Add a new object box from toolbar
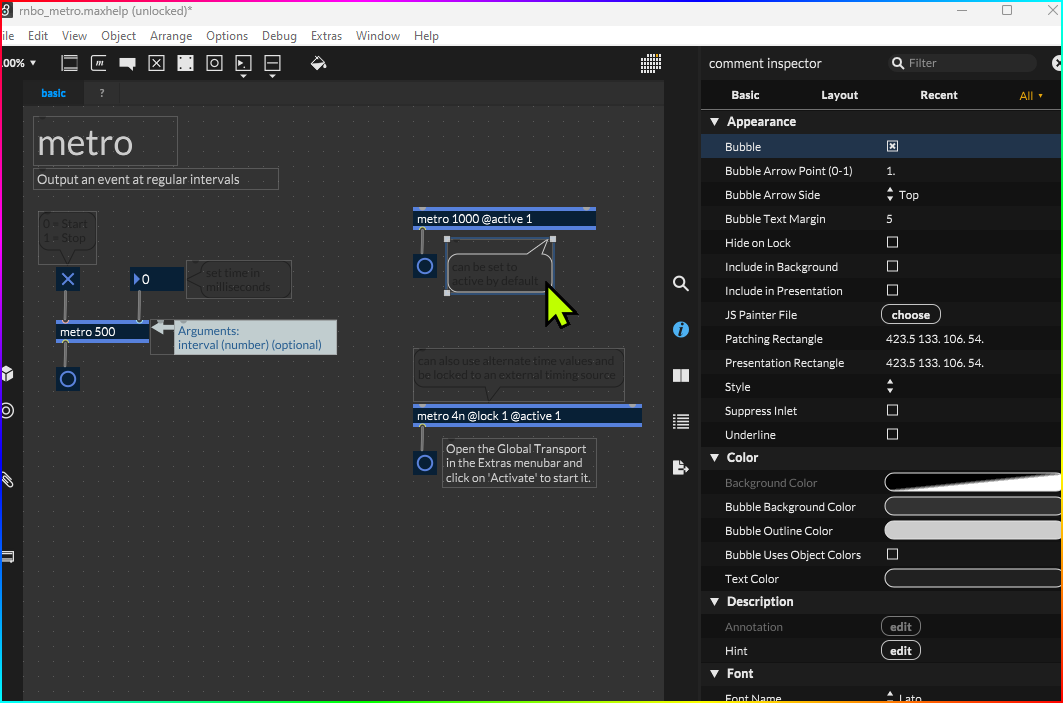1063x703 pixels. click(69, 64)
